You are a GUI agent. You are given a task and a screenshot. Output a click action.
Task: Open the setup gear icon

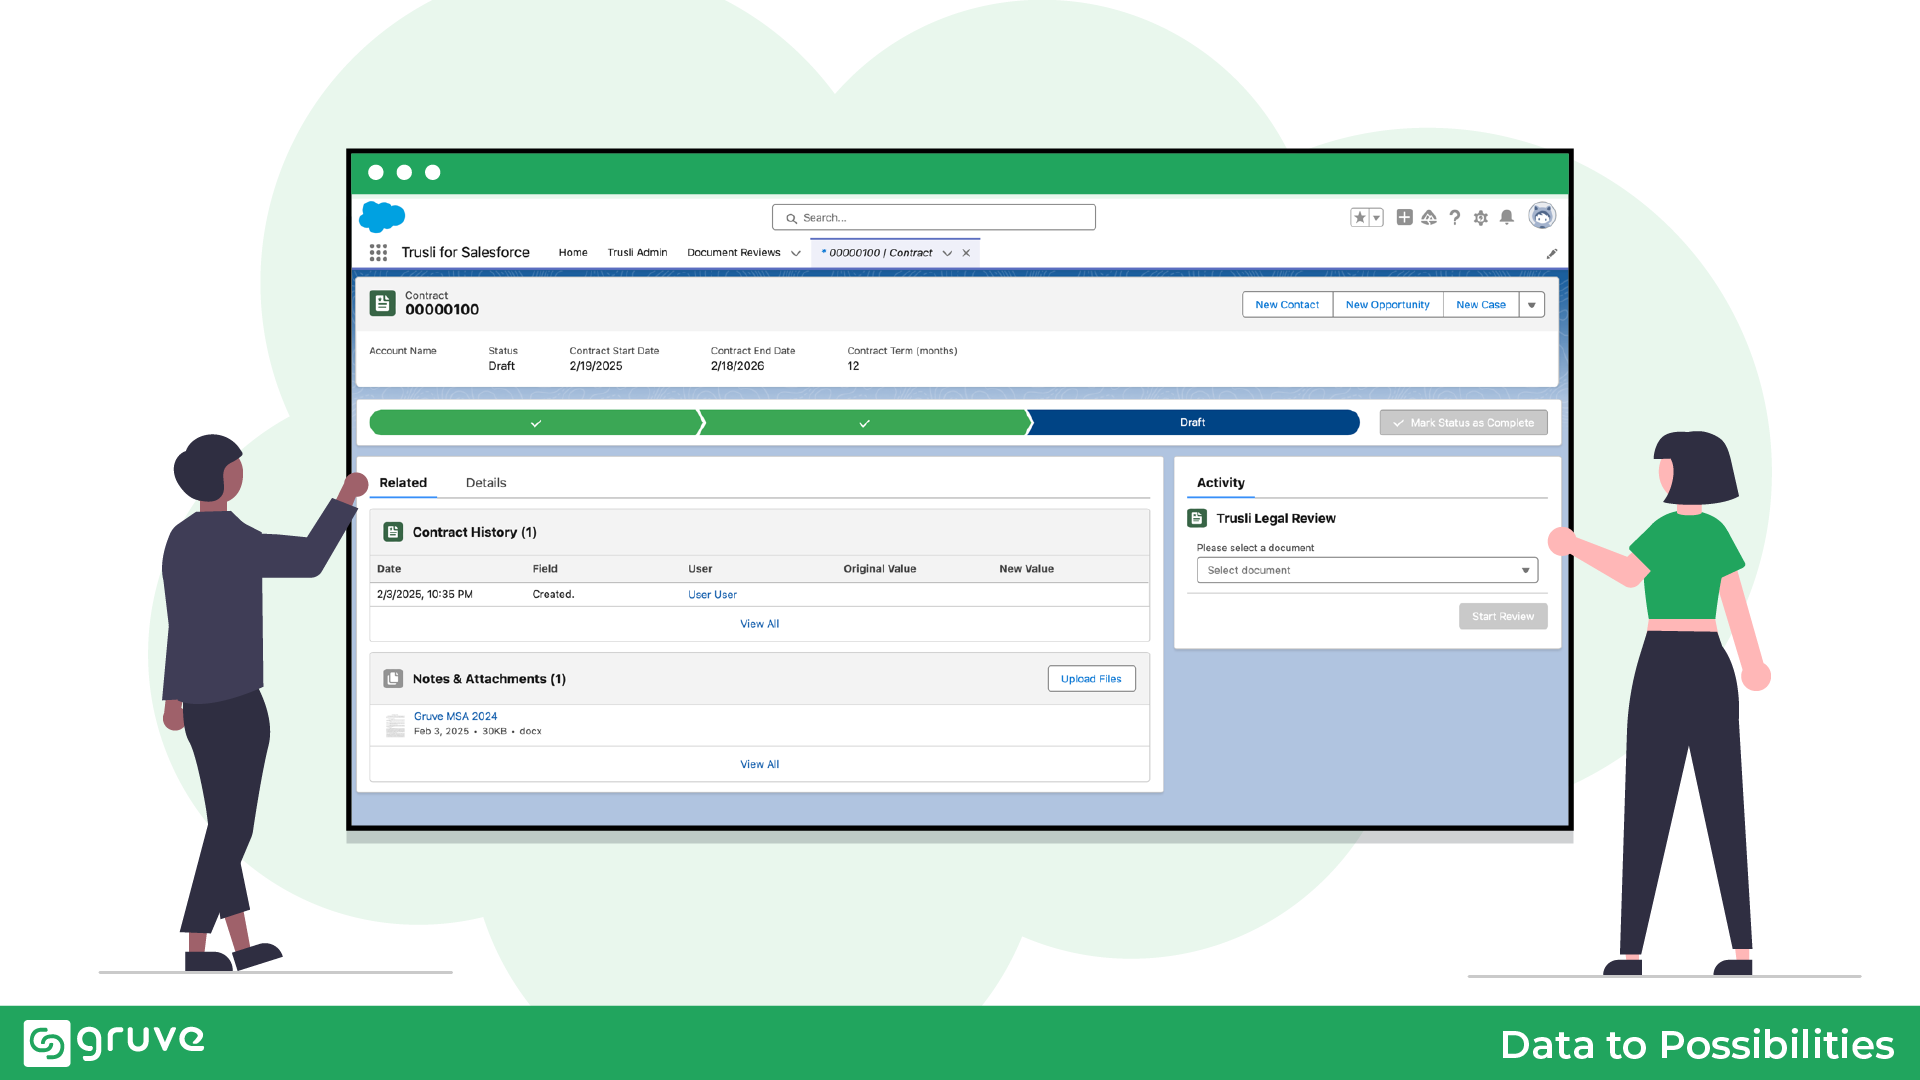tap(1481, 217)
